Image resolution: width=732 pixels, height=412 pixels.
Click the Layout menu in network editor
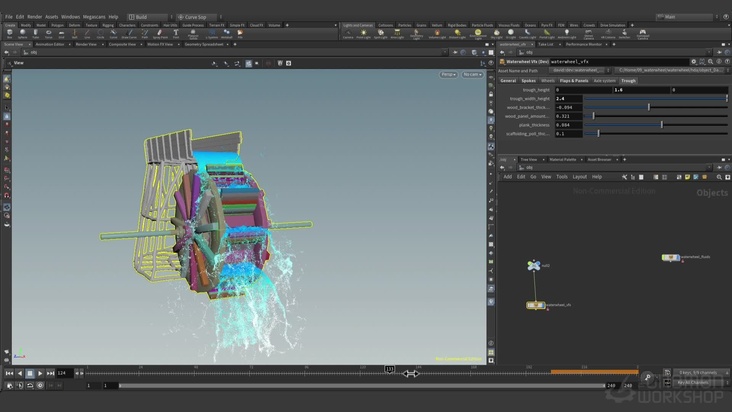point(579,176)
